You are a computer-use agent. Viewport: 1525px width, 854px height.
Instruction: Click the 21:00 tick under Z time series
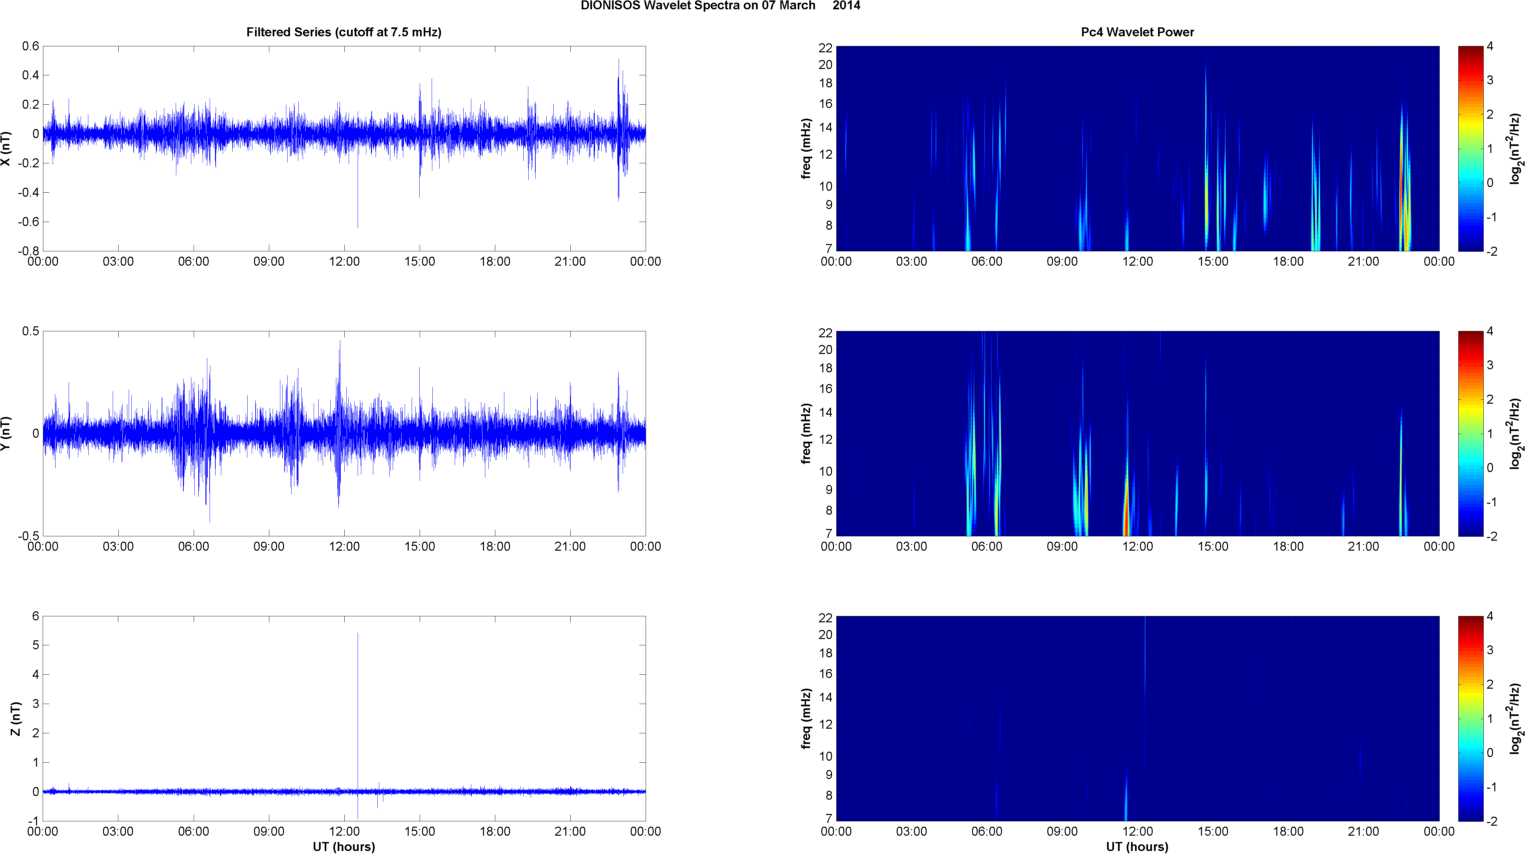[x=570, y=832]
